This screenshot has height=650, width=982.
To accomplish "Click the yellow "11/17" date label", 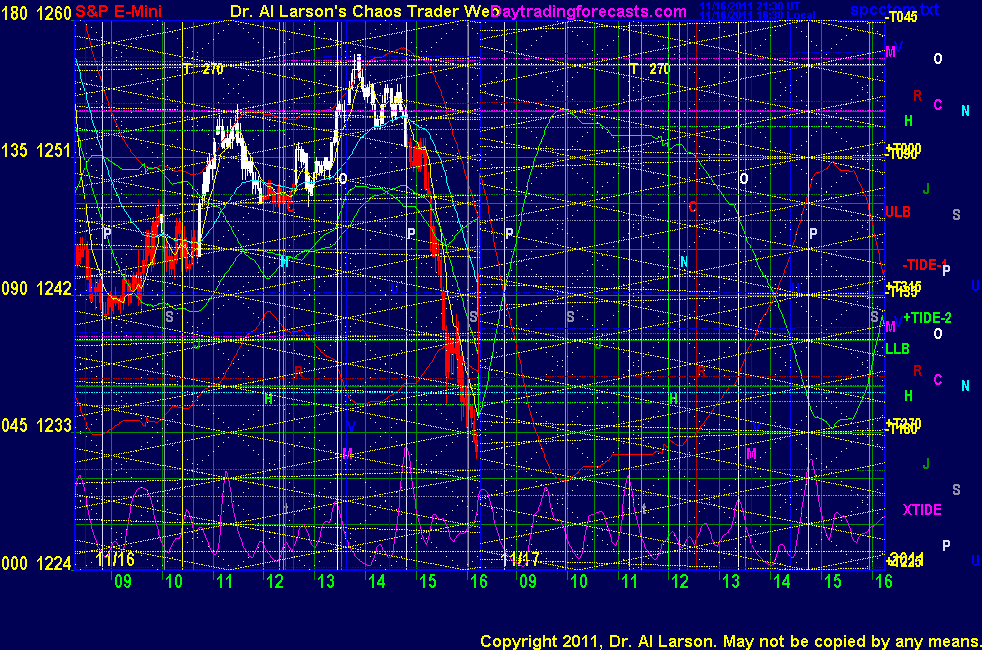I will point(520,559).
